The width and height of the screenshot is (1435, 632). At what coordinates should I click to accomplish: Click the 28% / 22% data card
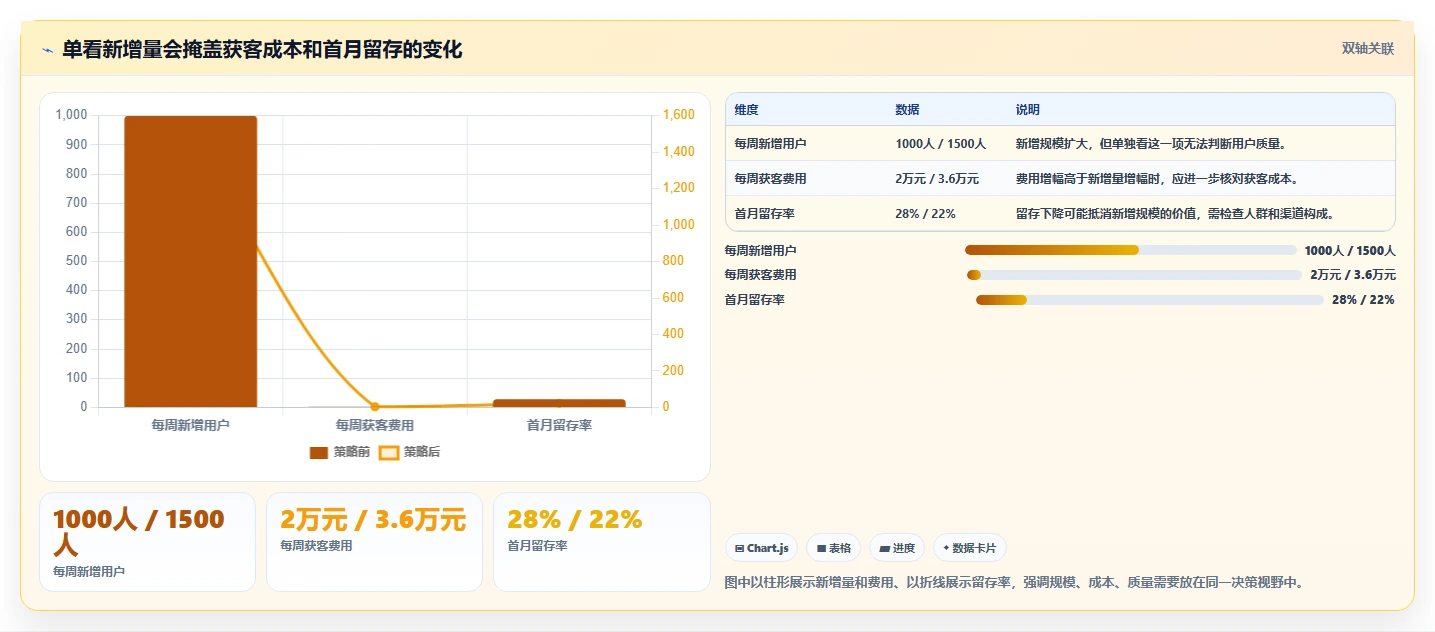tap(601, 542)
